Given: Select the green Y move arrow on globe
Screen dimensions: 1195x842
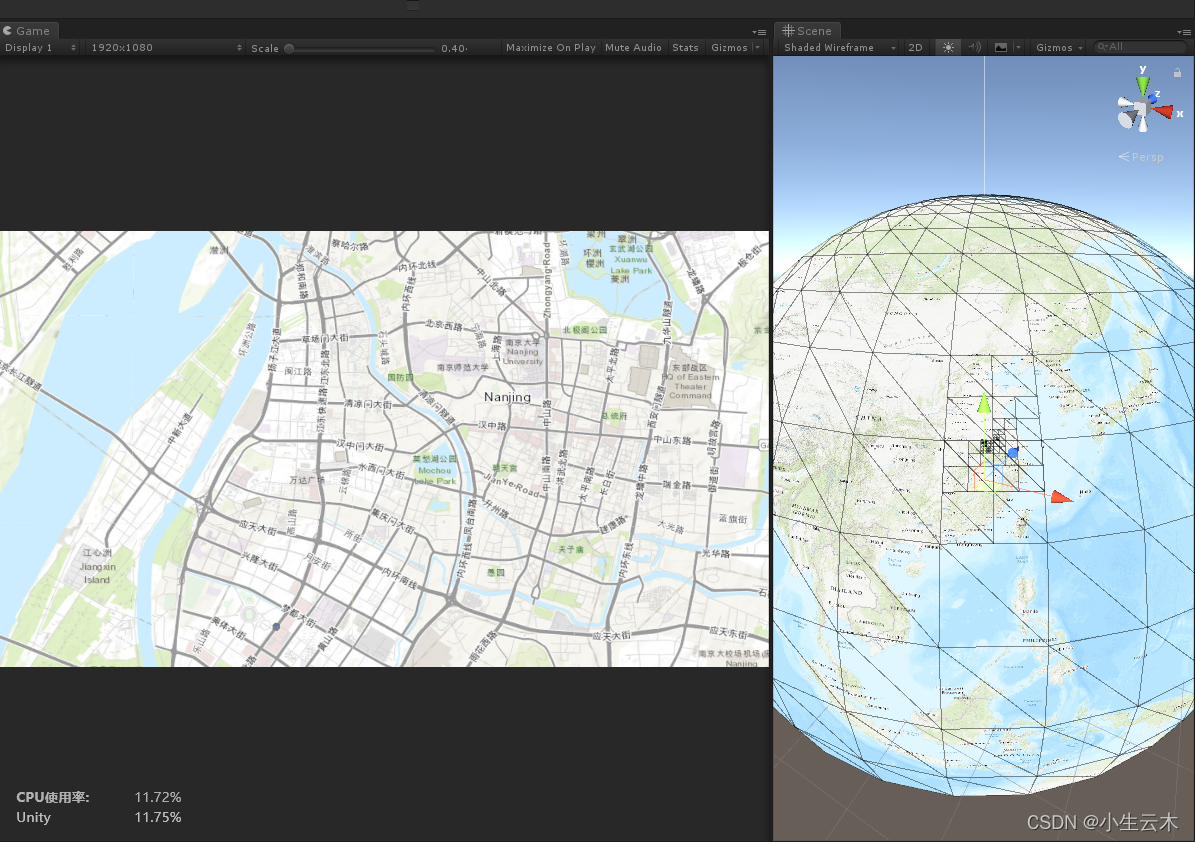Looking at the screenshot, I should click(985, 403).
